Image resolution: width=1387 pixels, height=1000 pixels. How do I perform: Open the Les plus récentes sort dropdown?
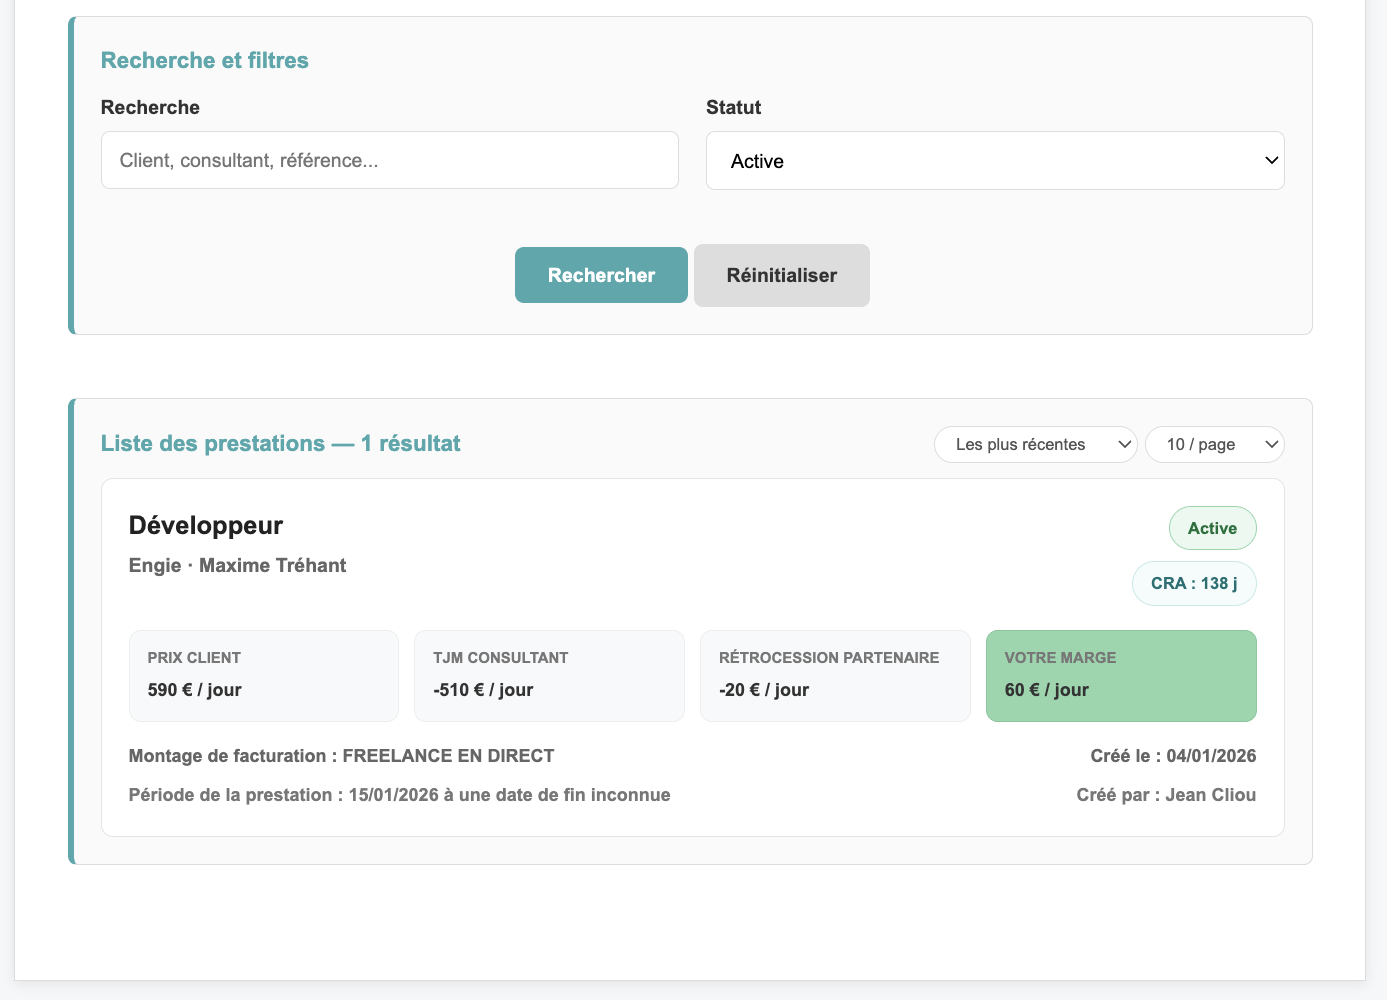[1035, 445]
